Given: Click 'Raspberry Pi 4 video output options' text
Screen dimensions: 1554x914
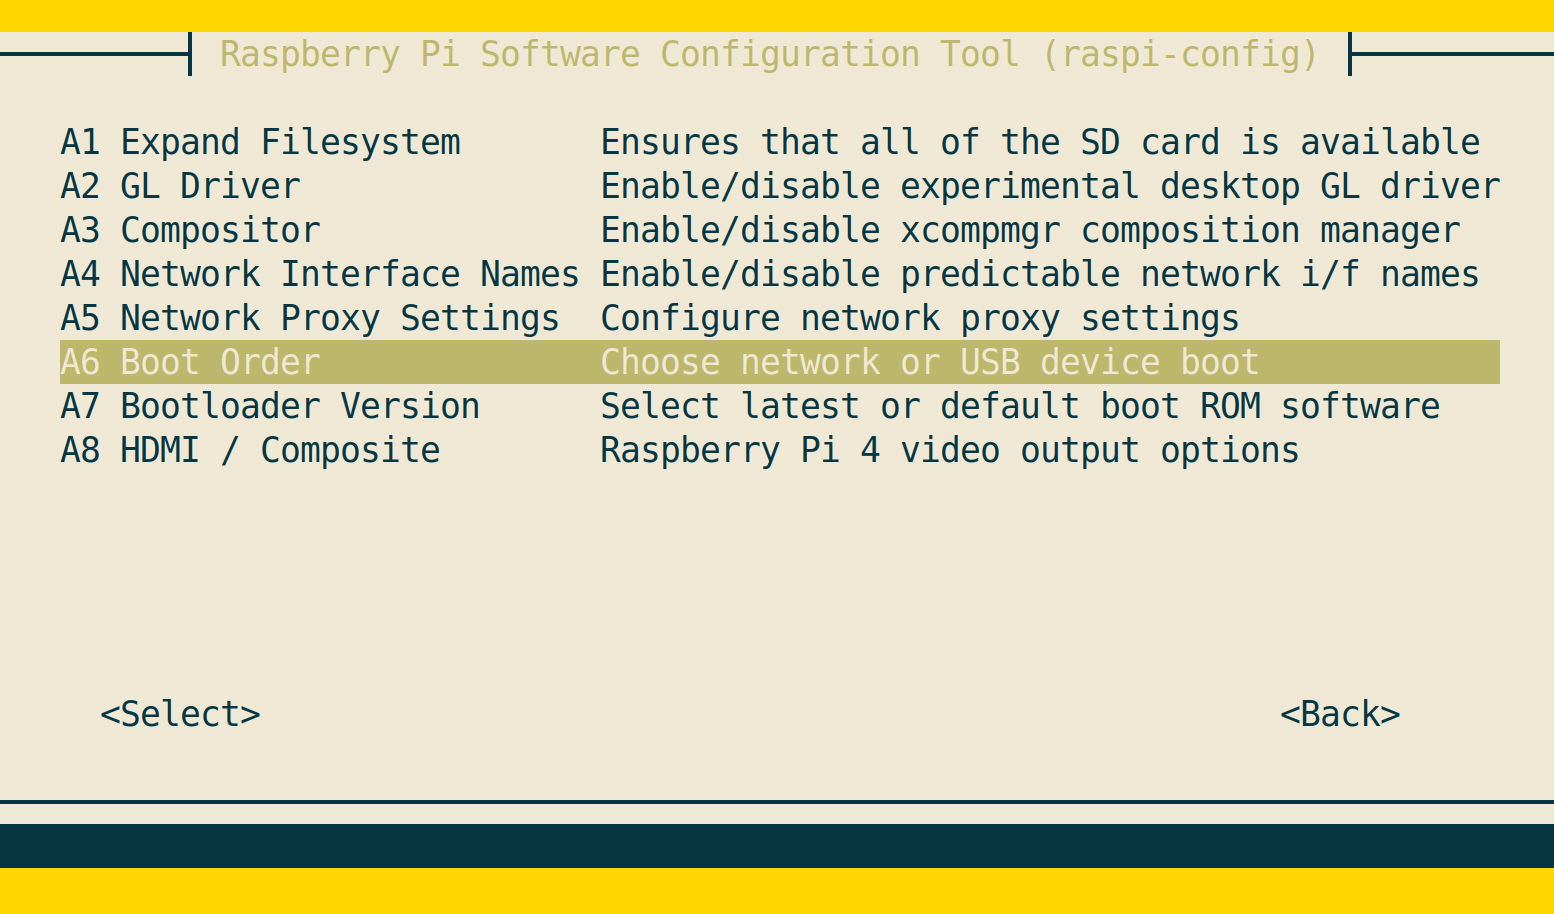Looking at the screenshot, I should click(x=949, y=450).
